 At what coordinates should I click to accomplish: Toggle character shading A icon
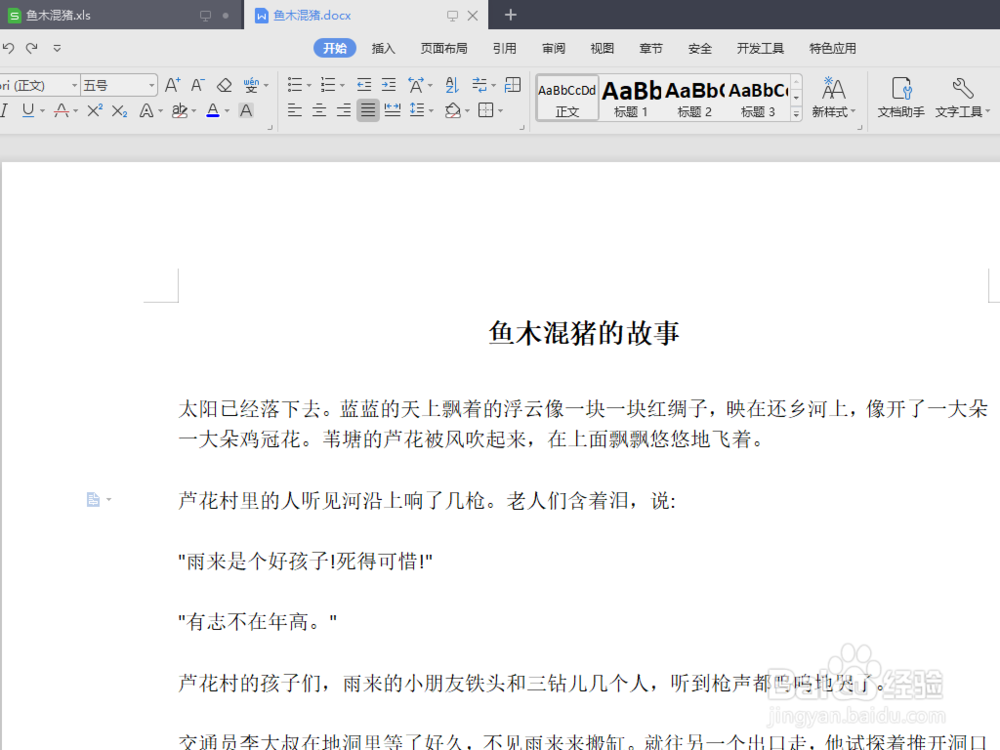point(246,110)
